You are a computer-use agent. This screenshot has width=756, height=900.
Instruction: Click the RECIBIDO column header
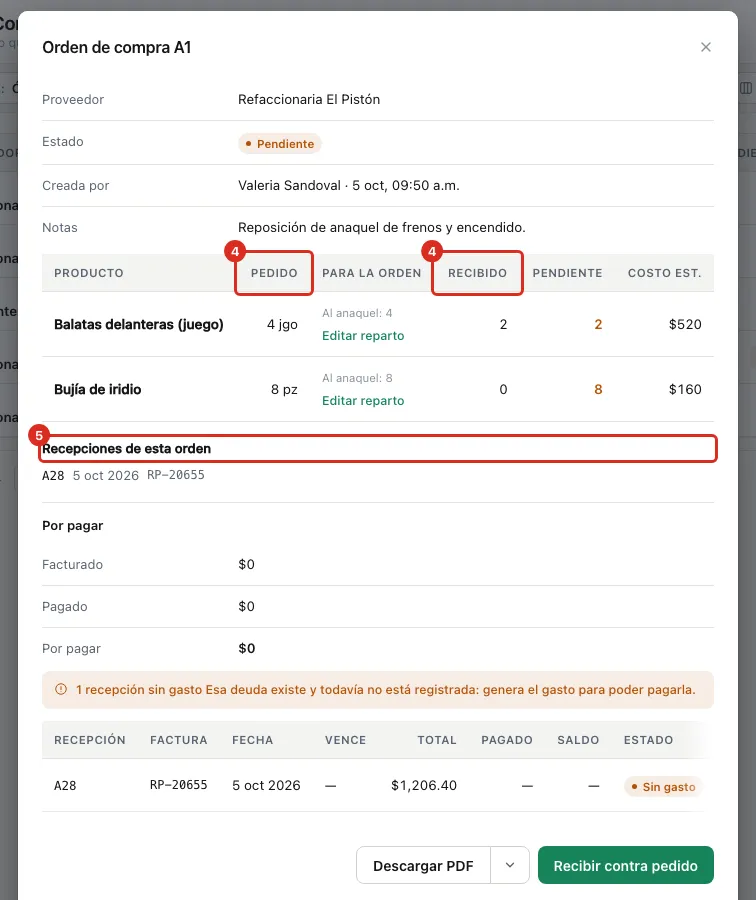click(x=477, y=273)
